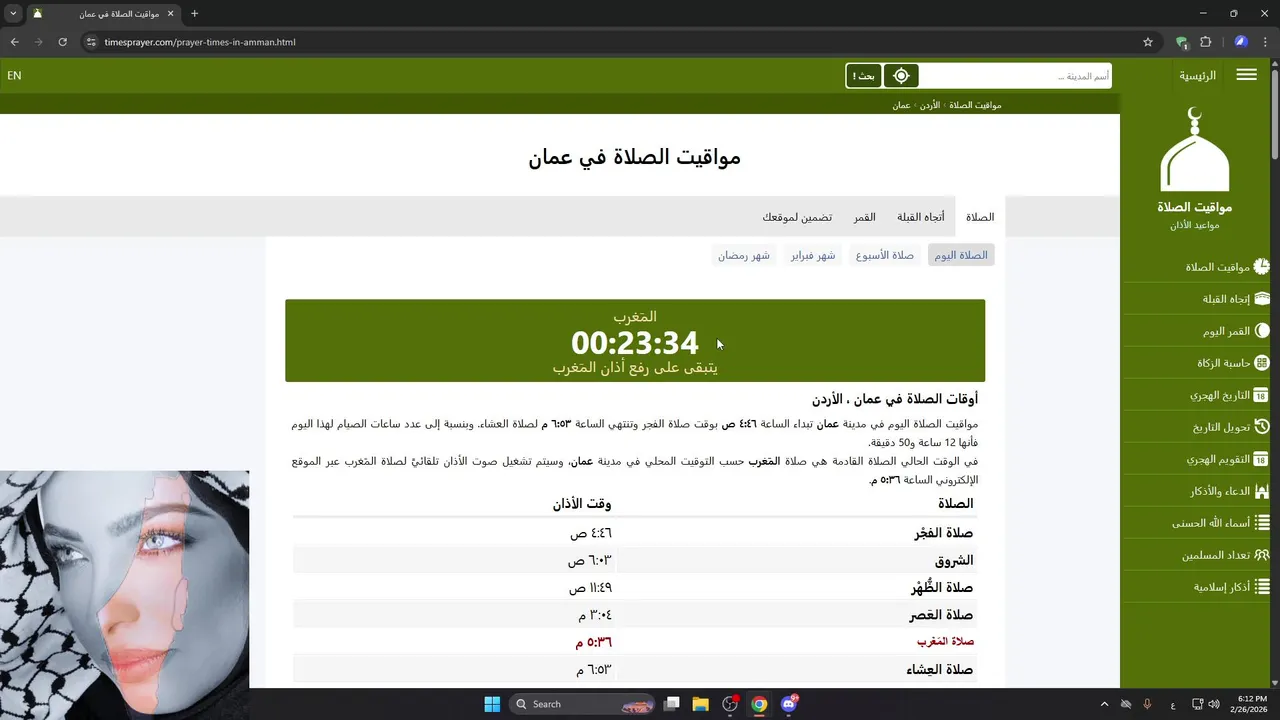Click الأردن breadcrumb link
The height and width of the screenshot is (720, 1280).
click(x=930, y=105)
